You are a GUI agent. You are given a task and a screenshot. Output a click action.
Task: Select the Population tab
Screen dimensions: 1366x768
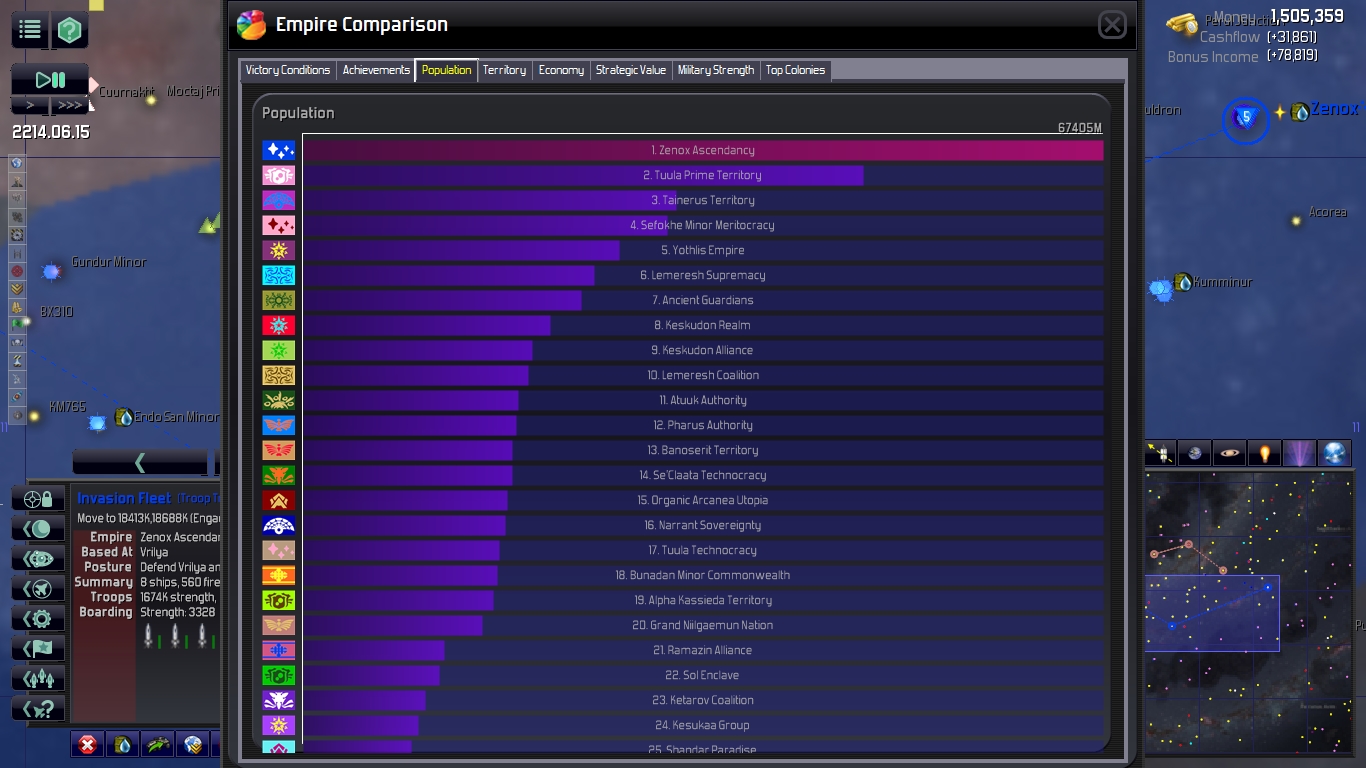pos(446,70)
